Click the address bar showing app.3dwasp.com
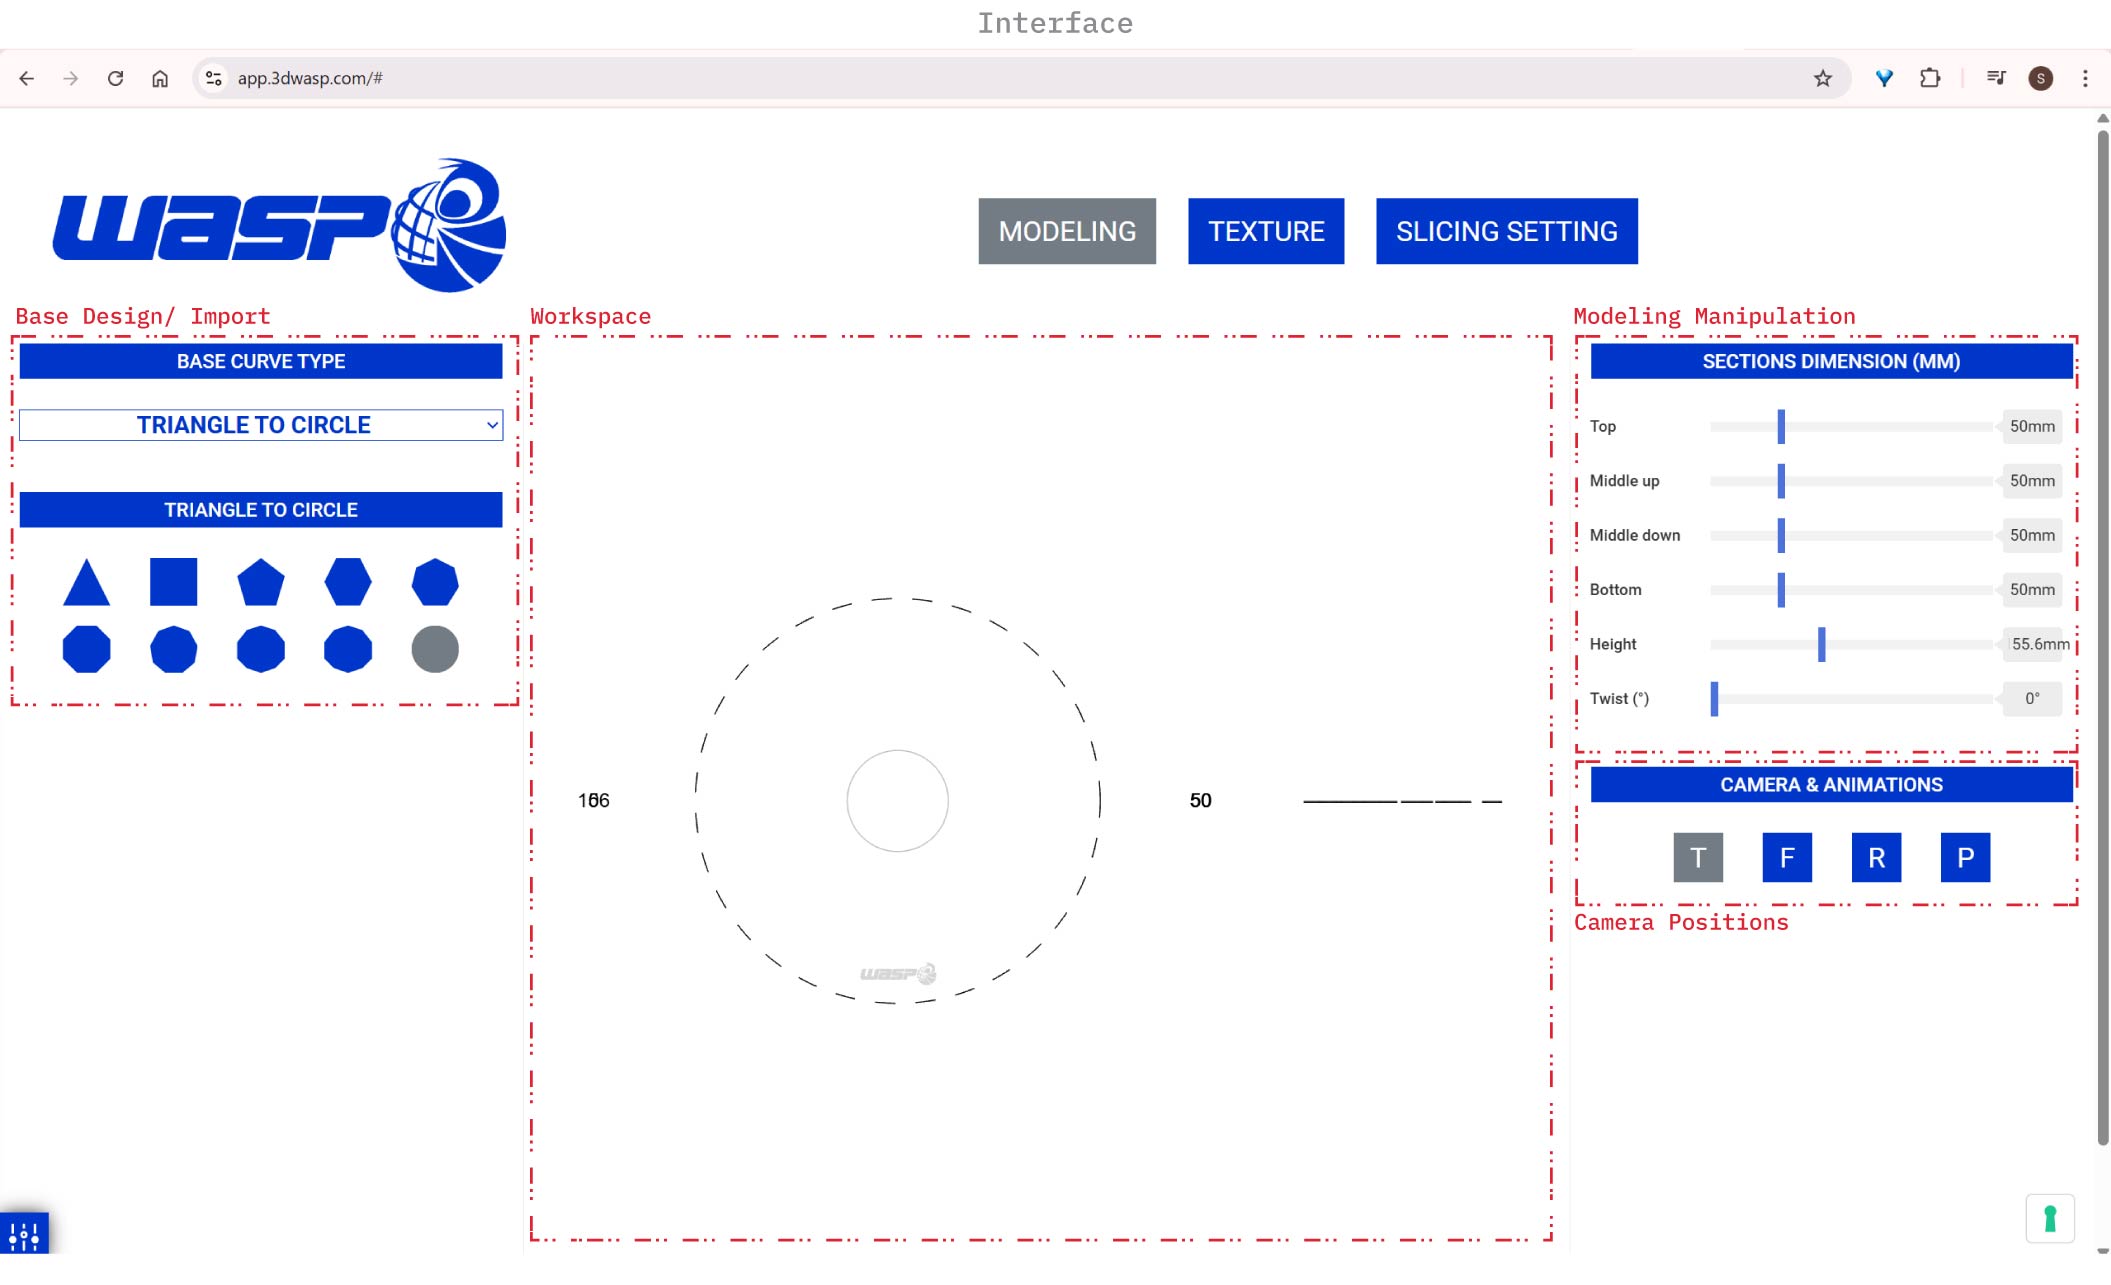Image resolution: width=2111 pixels, height=1285 pixels. [1010, 78]
